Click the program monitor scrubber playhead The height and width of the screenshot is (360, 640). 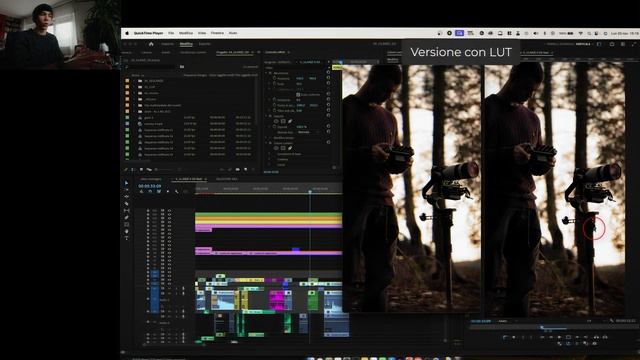[x=542, y=327]
